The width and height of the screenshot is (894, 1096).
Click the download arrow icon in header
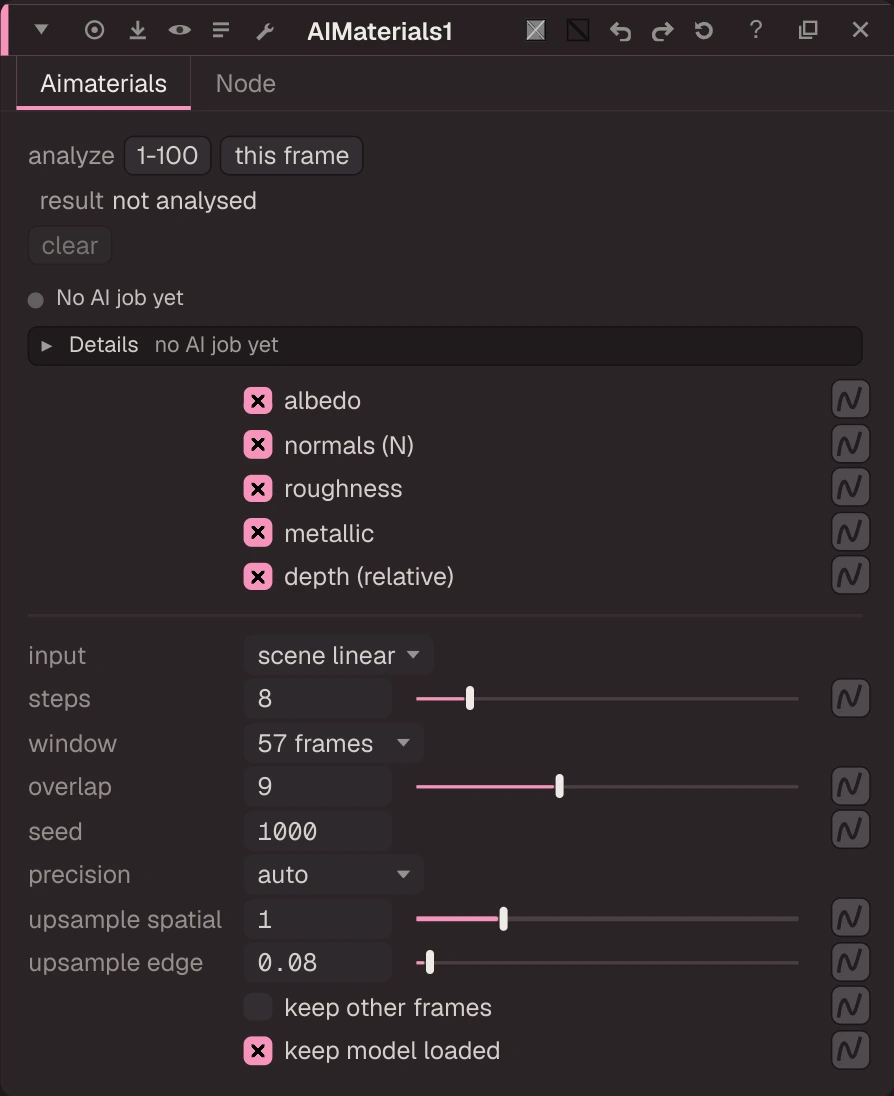click(x=138, y=30)
